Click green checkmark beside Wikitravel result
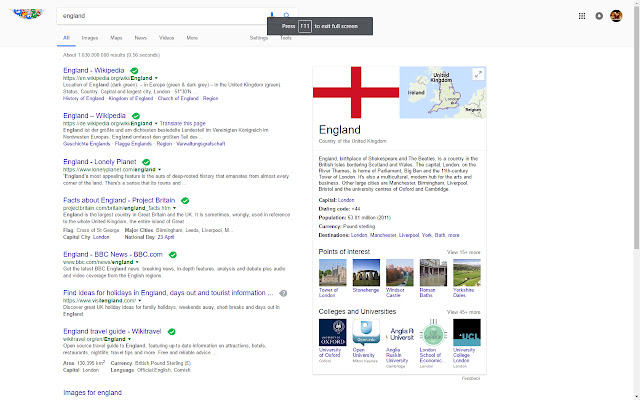 171,332
